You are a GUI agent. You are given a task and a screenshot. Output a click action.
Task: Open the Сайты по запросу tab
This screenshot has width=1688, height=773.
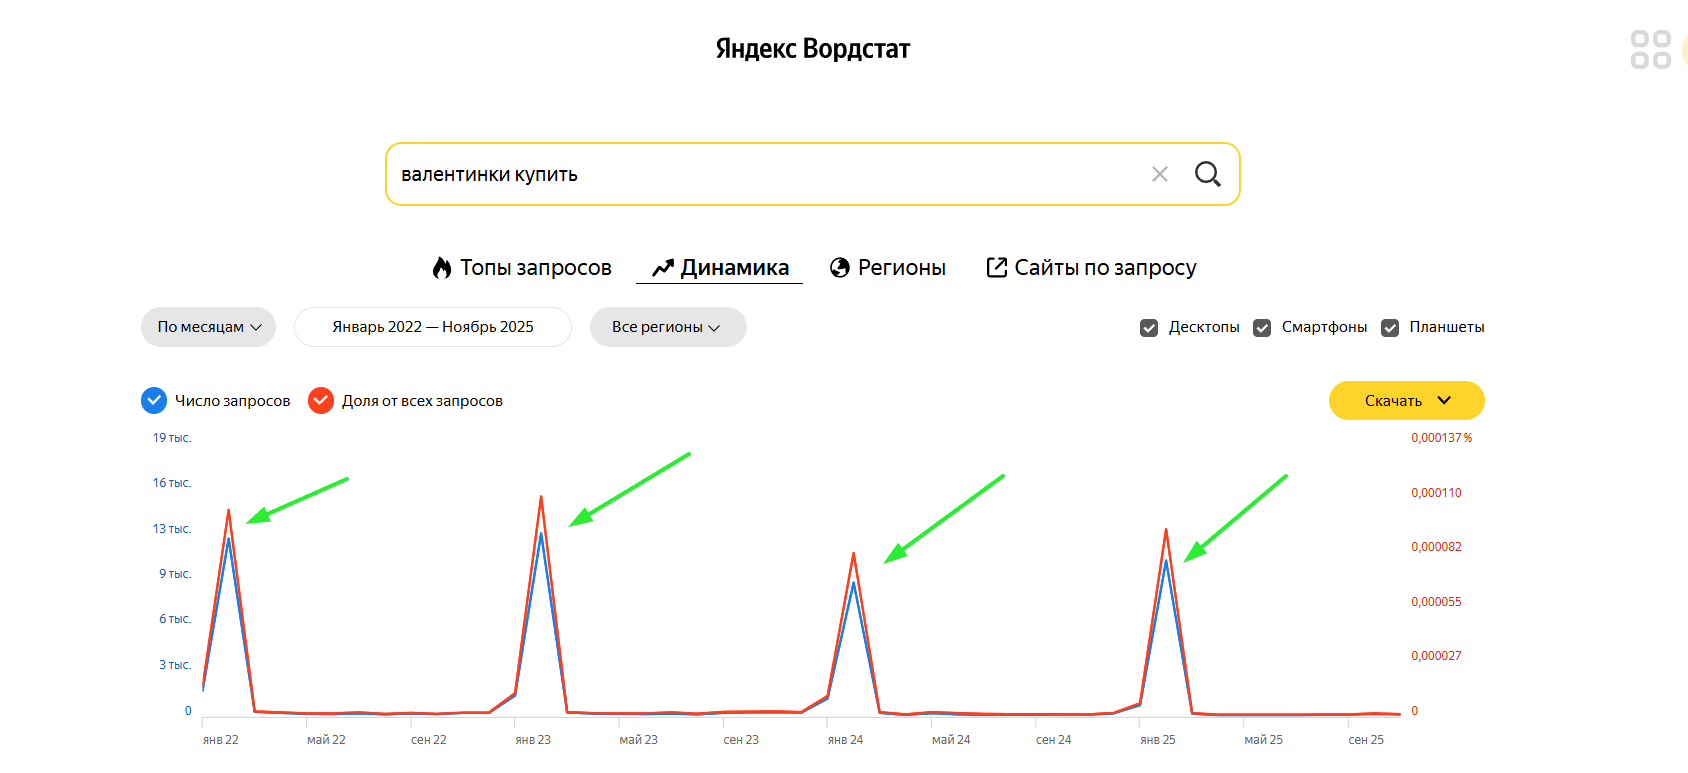pos(1104,268)
